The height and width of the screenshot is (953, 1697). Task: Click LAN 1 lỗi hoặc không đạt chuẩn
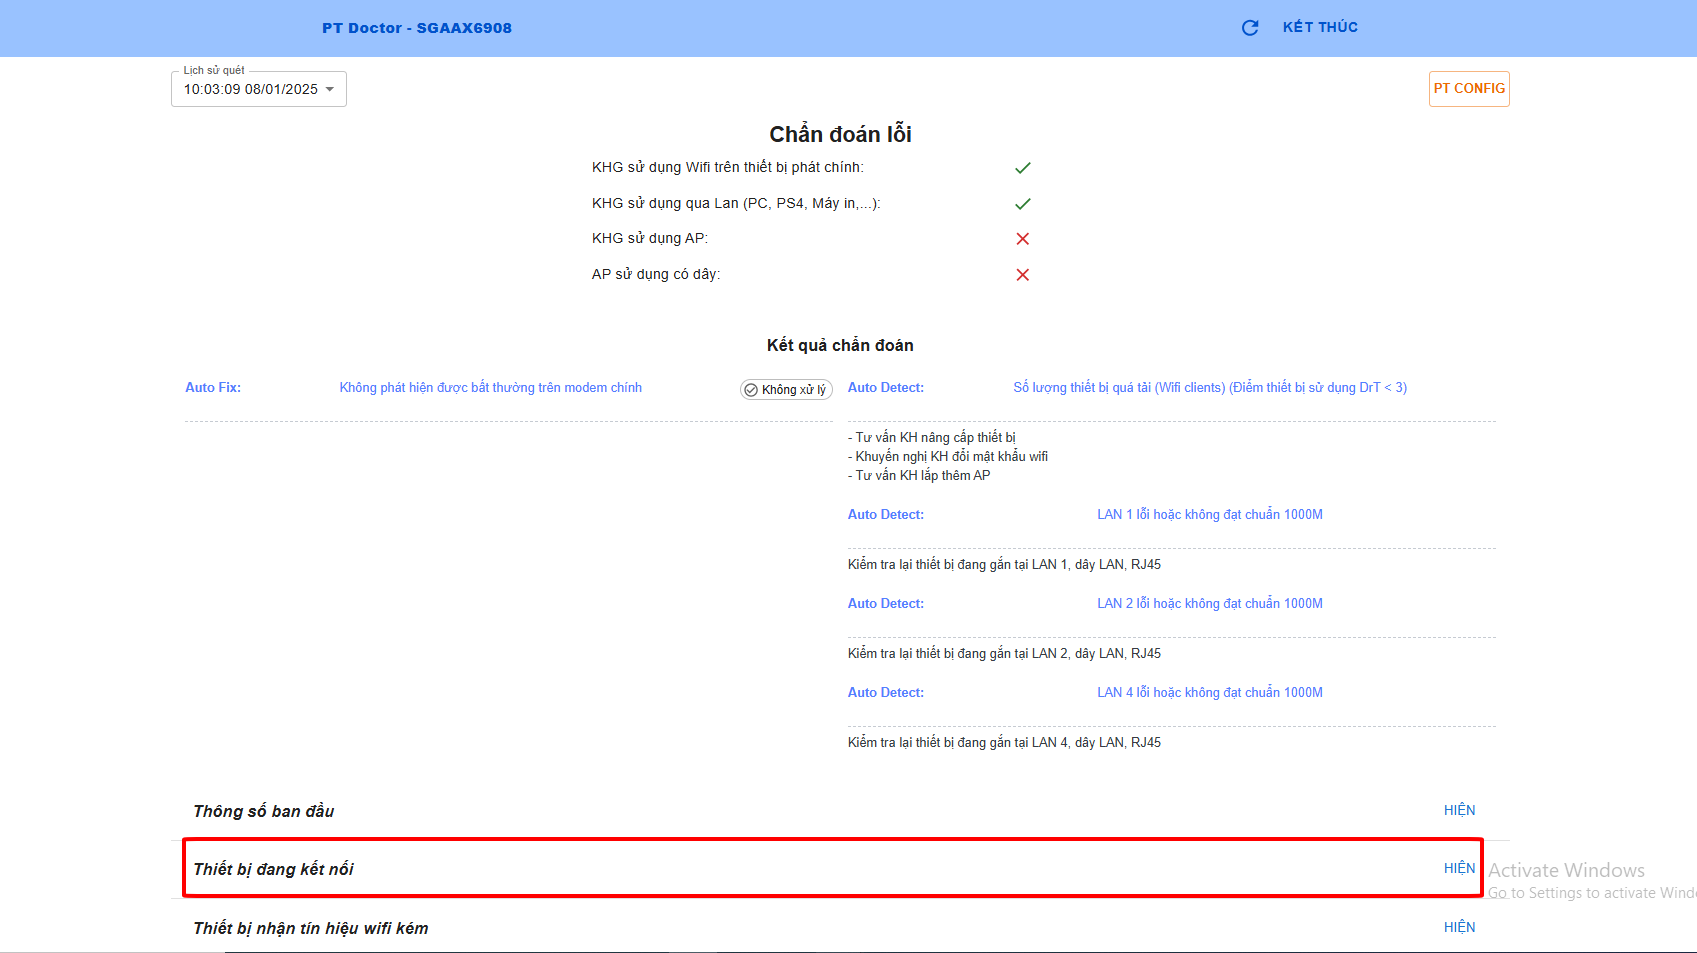pyautogui.click(x=1209, y=515)
